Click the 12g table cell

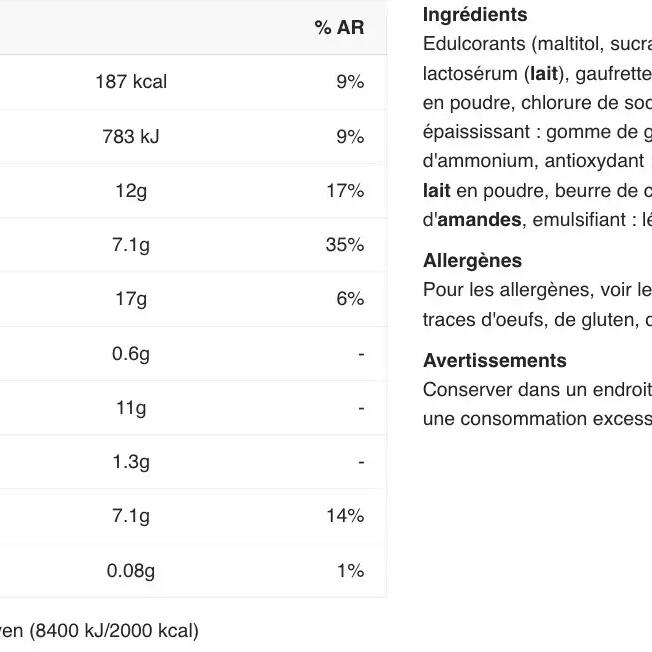point(131,191)
